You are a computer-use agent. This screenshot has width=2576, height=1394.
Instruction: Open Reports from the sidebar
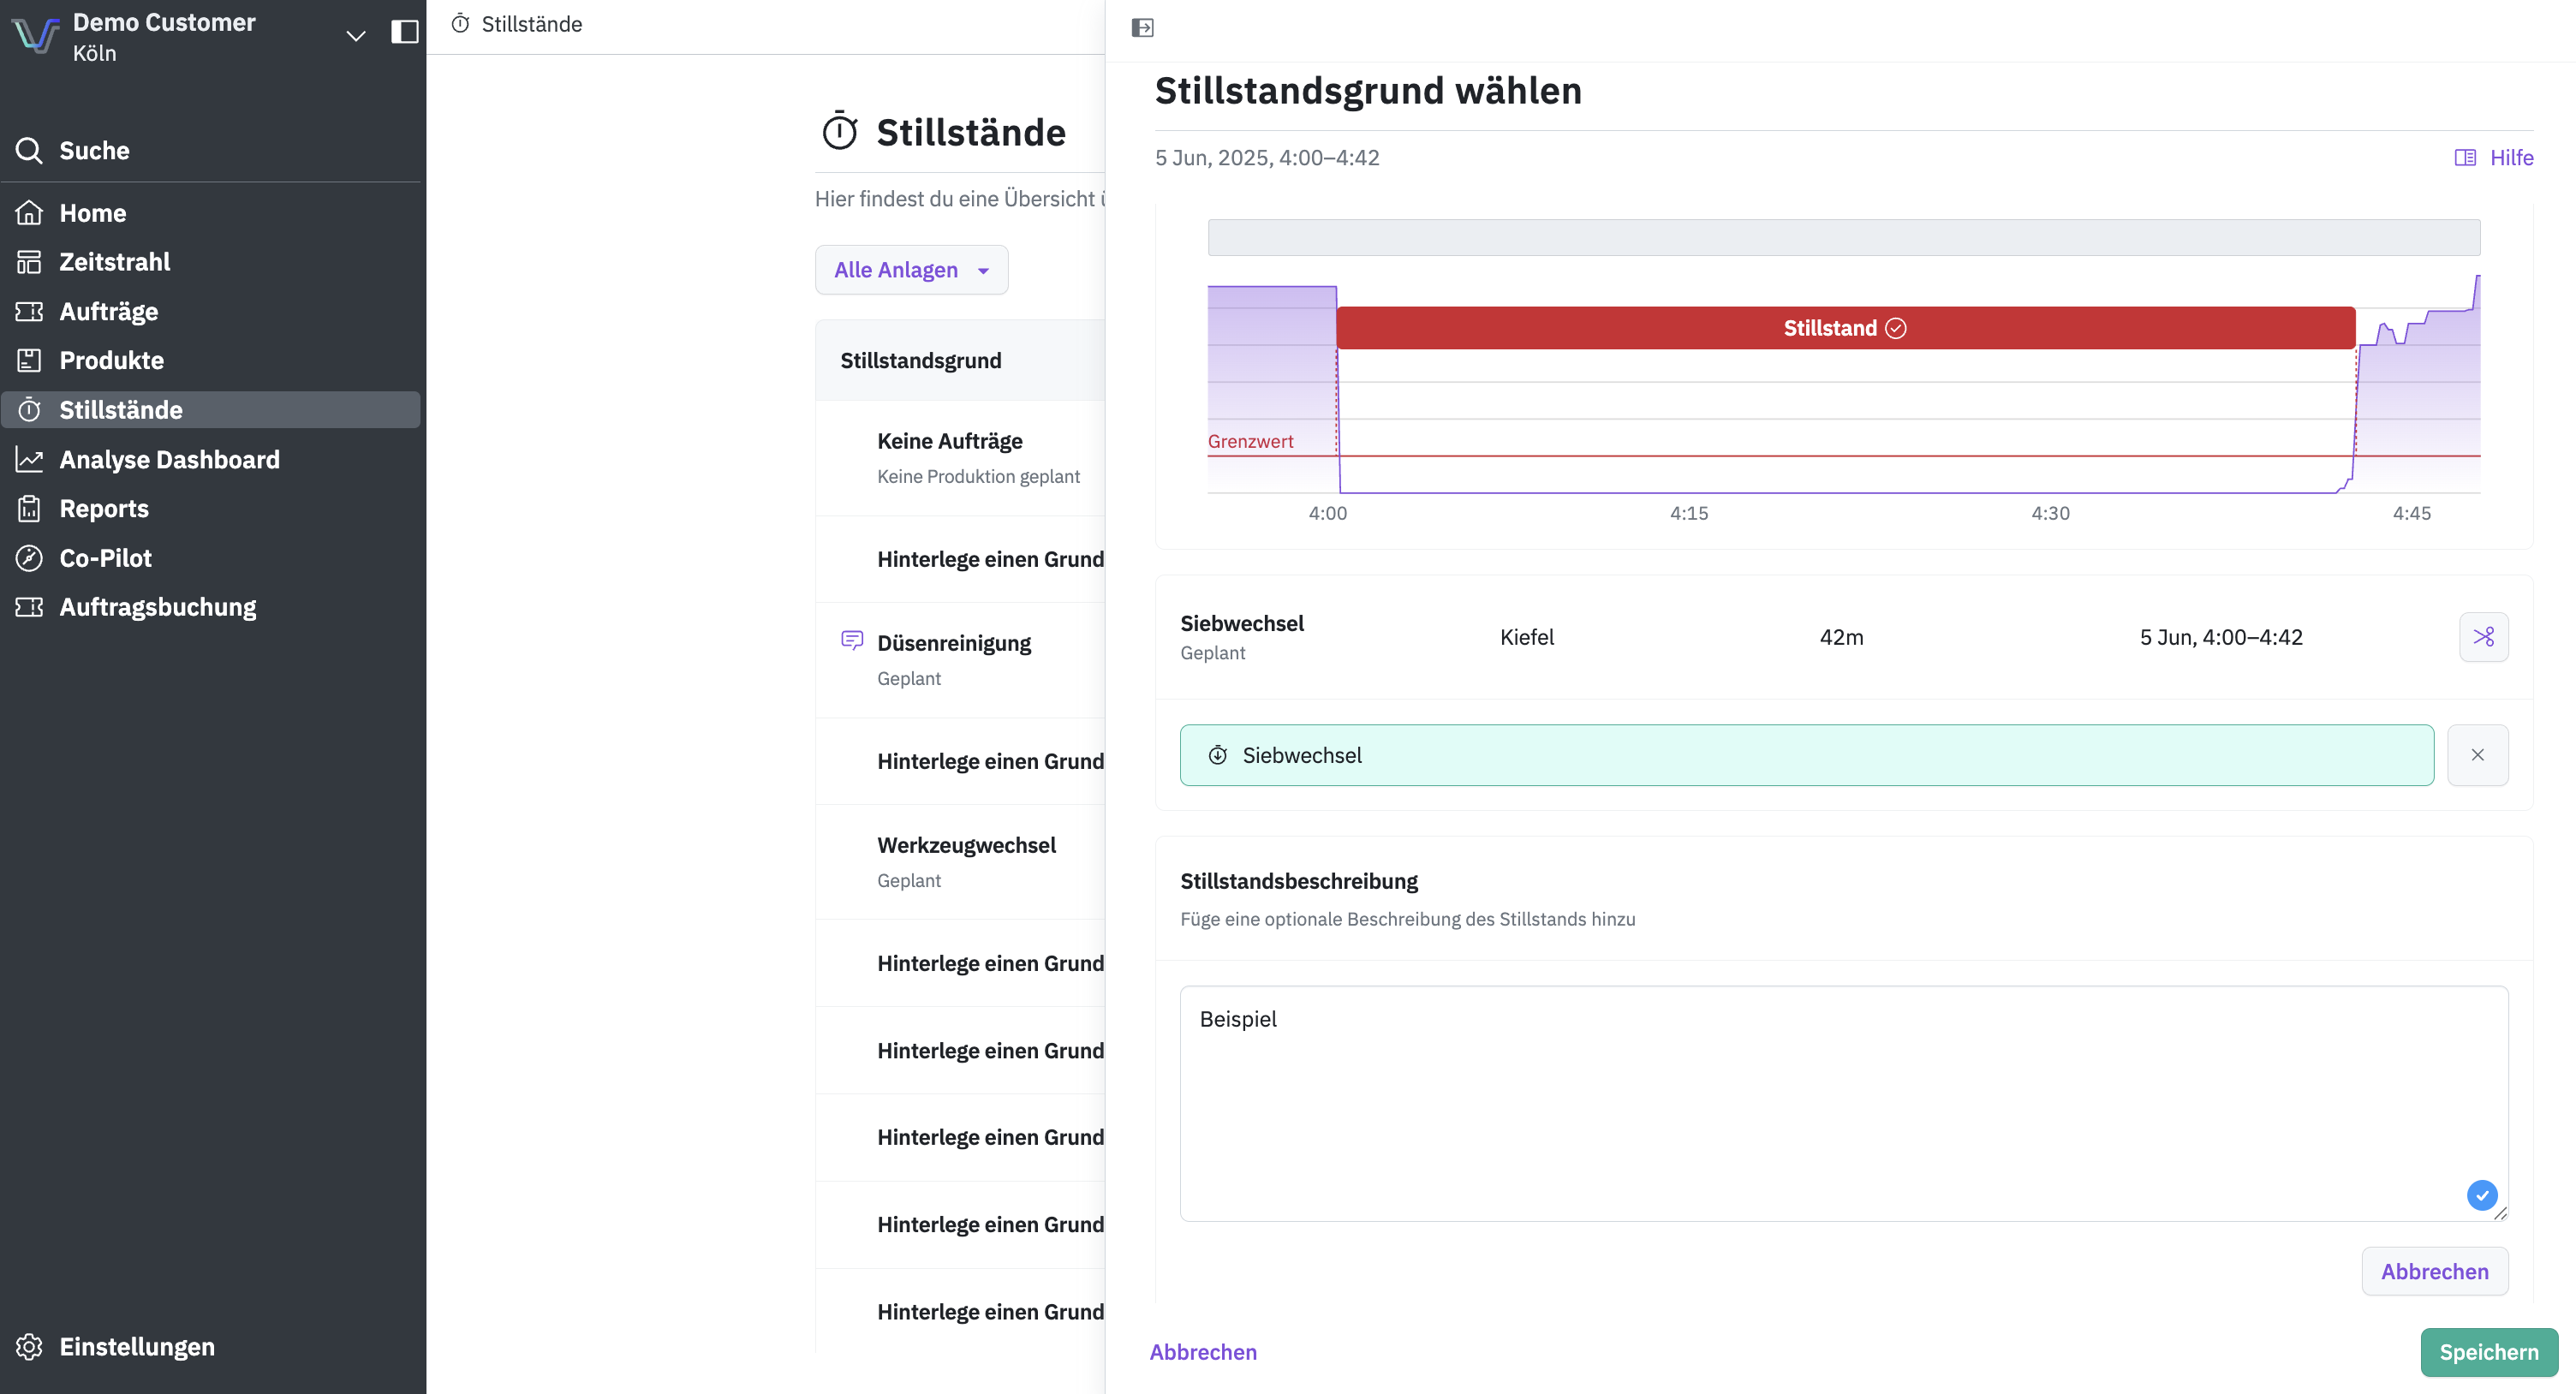click(103, 508)
